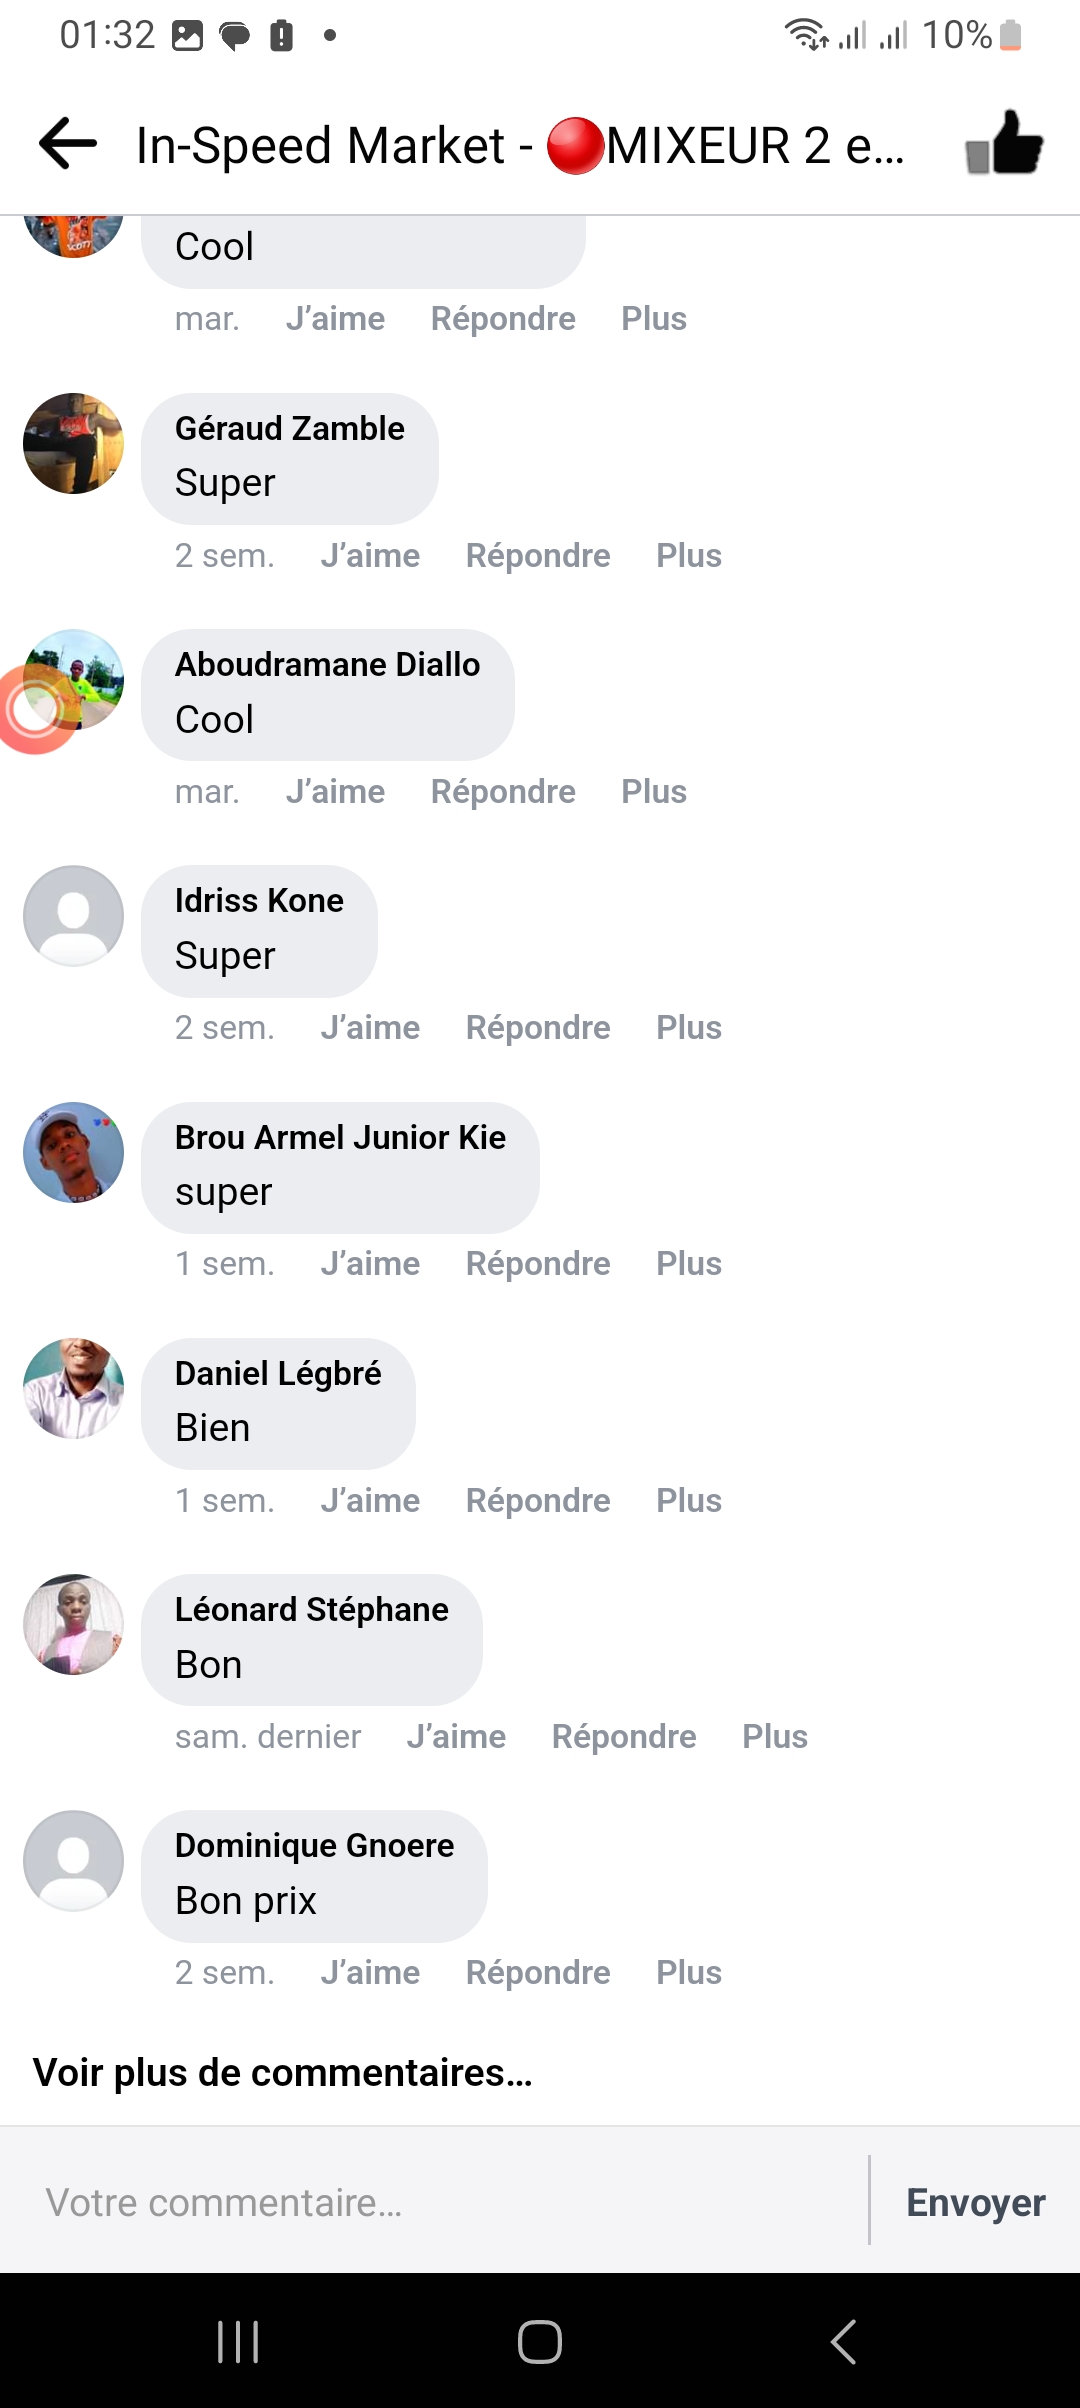Viewport: 1080px width, 2408px height.
Task: Open Android recent apps button
Action: point(238,2341)
